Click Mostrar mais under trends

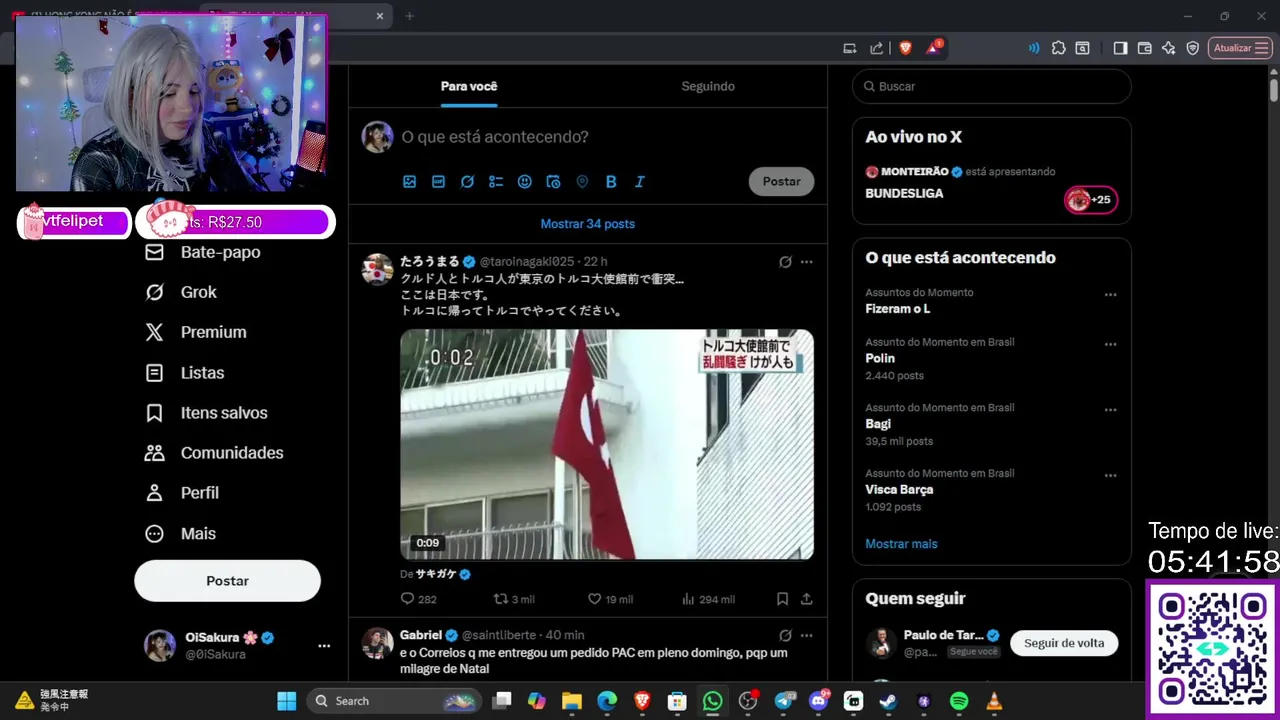(x=901, y=544)
